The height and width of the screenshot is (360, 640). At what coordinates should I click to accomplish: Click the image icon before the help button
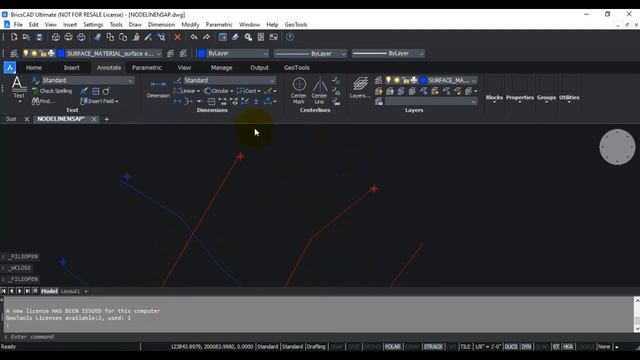(x=273, y=37)
